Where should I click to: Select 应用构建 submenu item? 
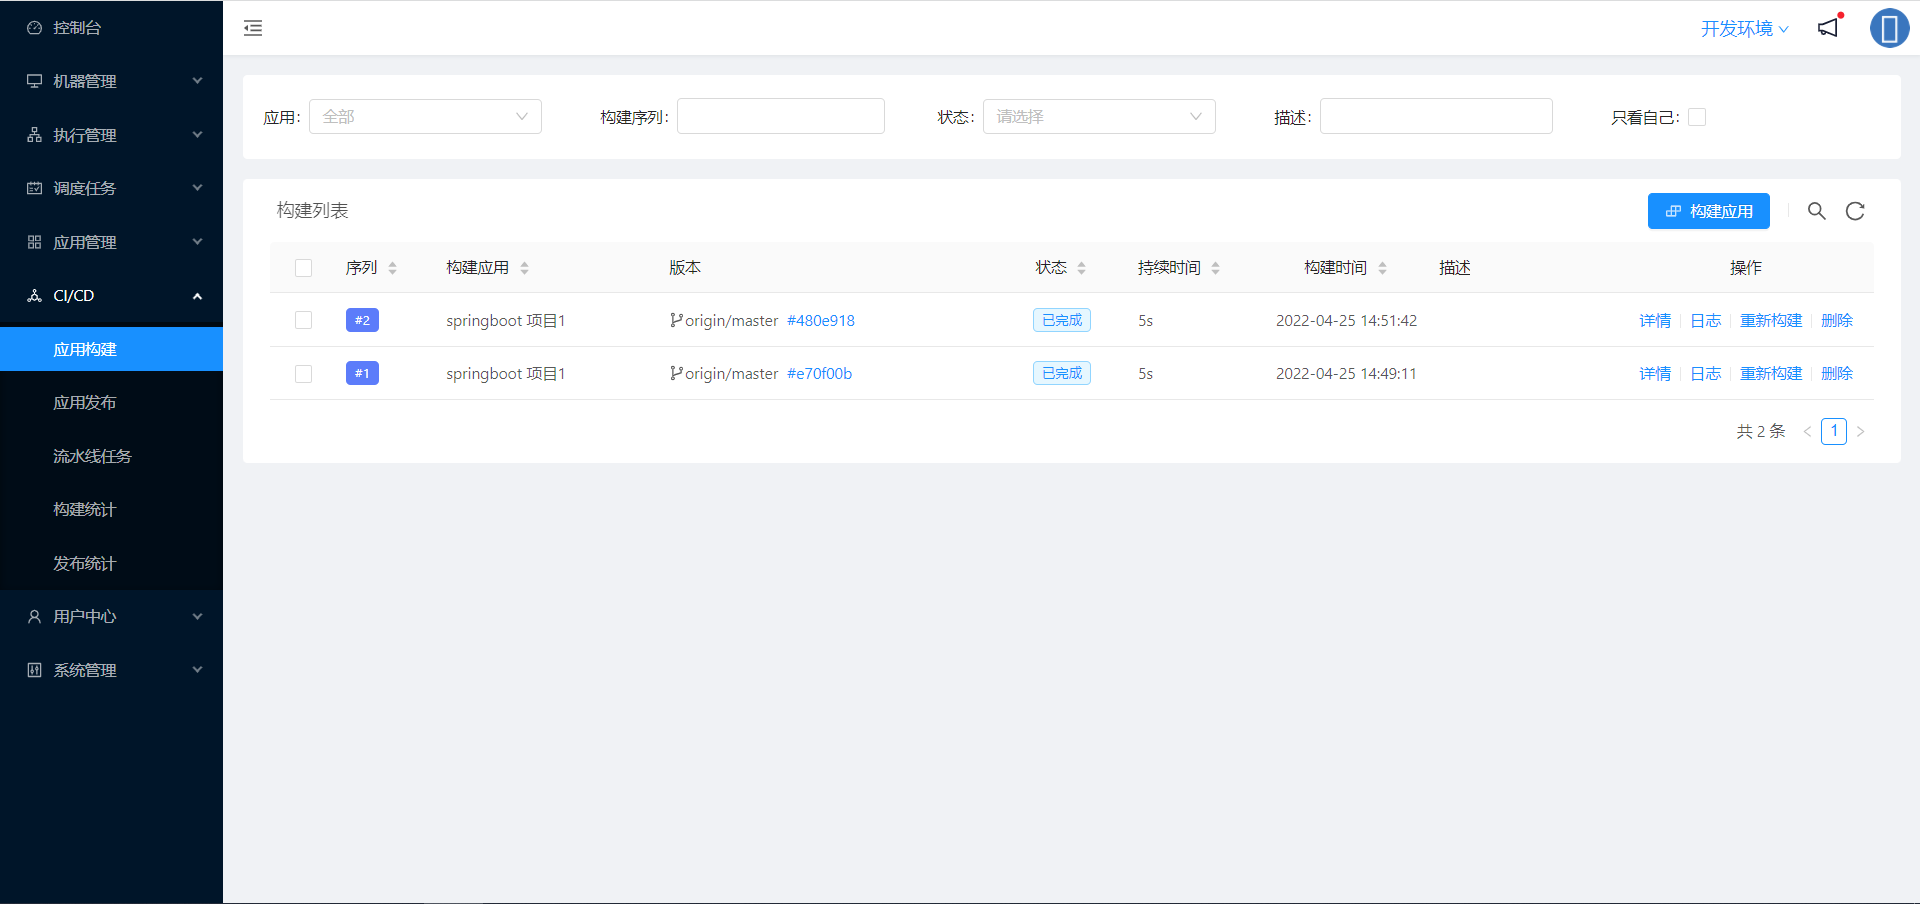(x=111, y=349)
